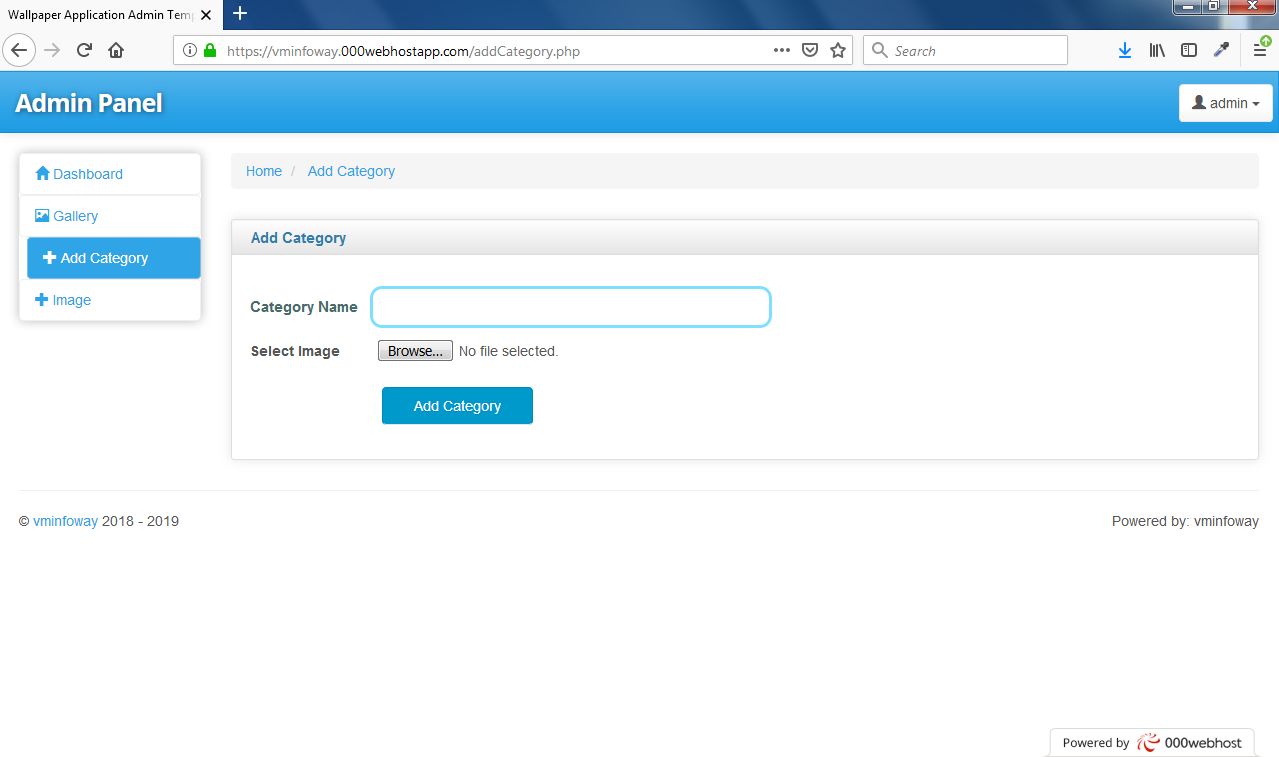1279x757 pixels.
Task: Click Browse... to choose an image
Action: [415, 351]
